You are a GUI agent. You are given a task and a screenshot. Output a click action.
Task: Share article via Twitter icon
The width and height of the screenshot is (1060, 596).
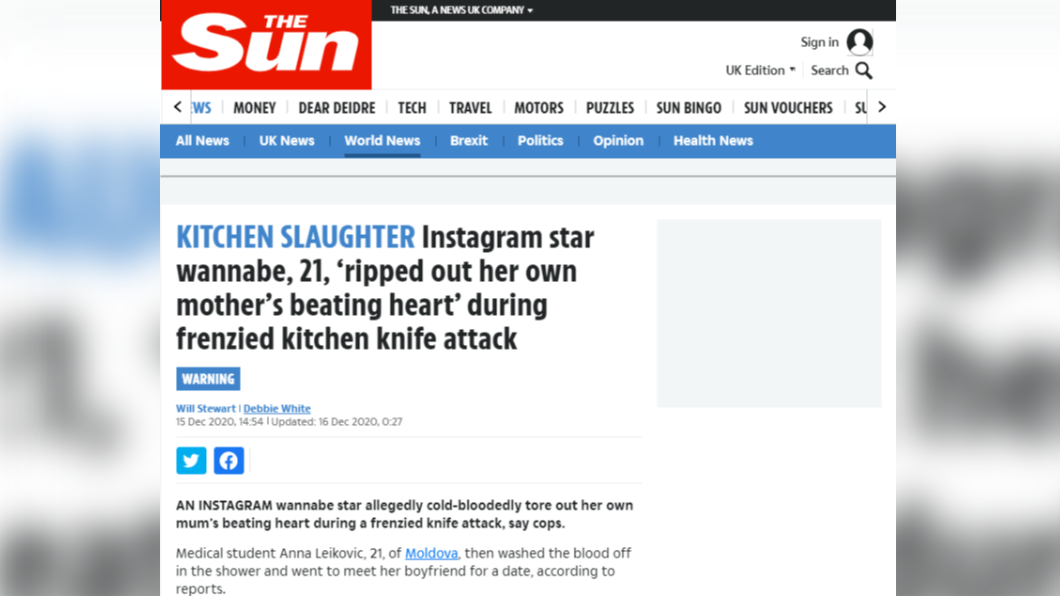tap(191, 460)
